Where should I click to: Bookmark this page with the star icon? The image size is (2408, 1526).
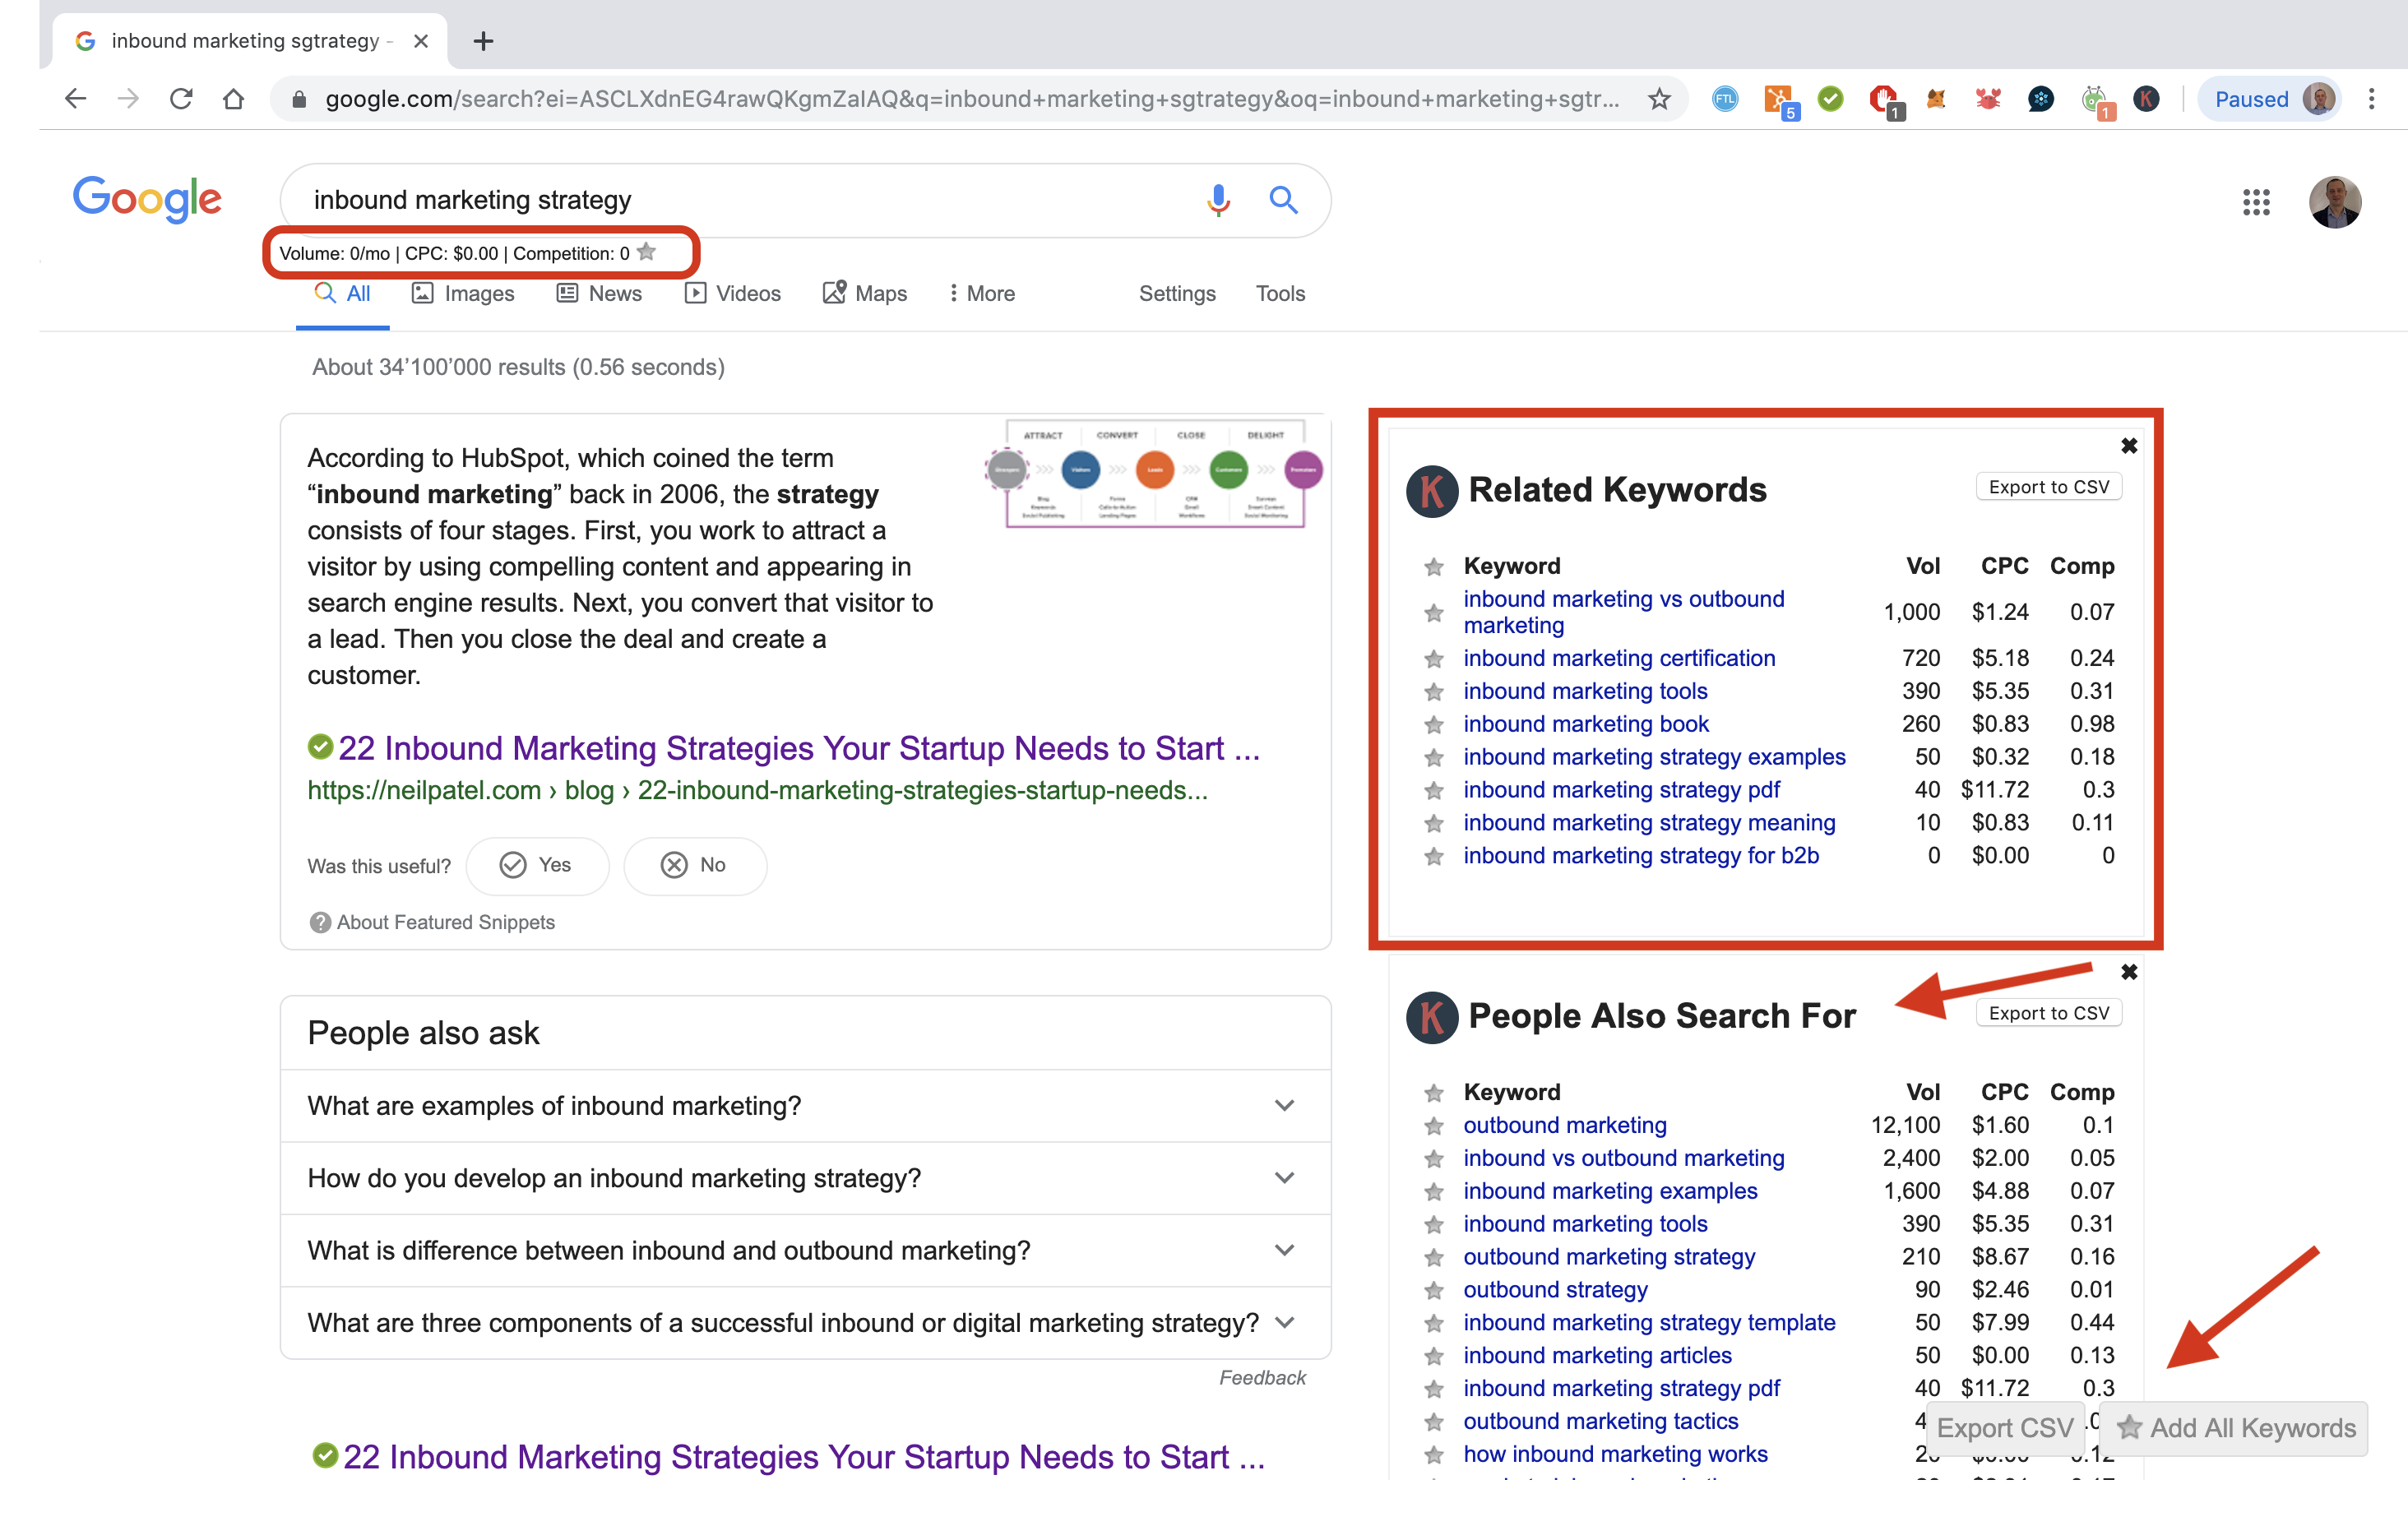(x=1659, y=99)
